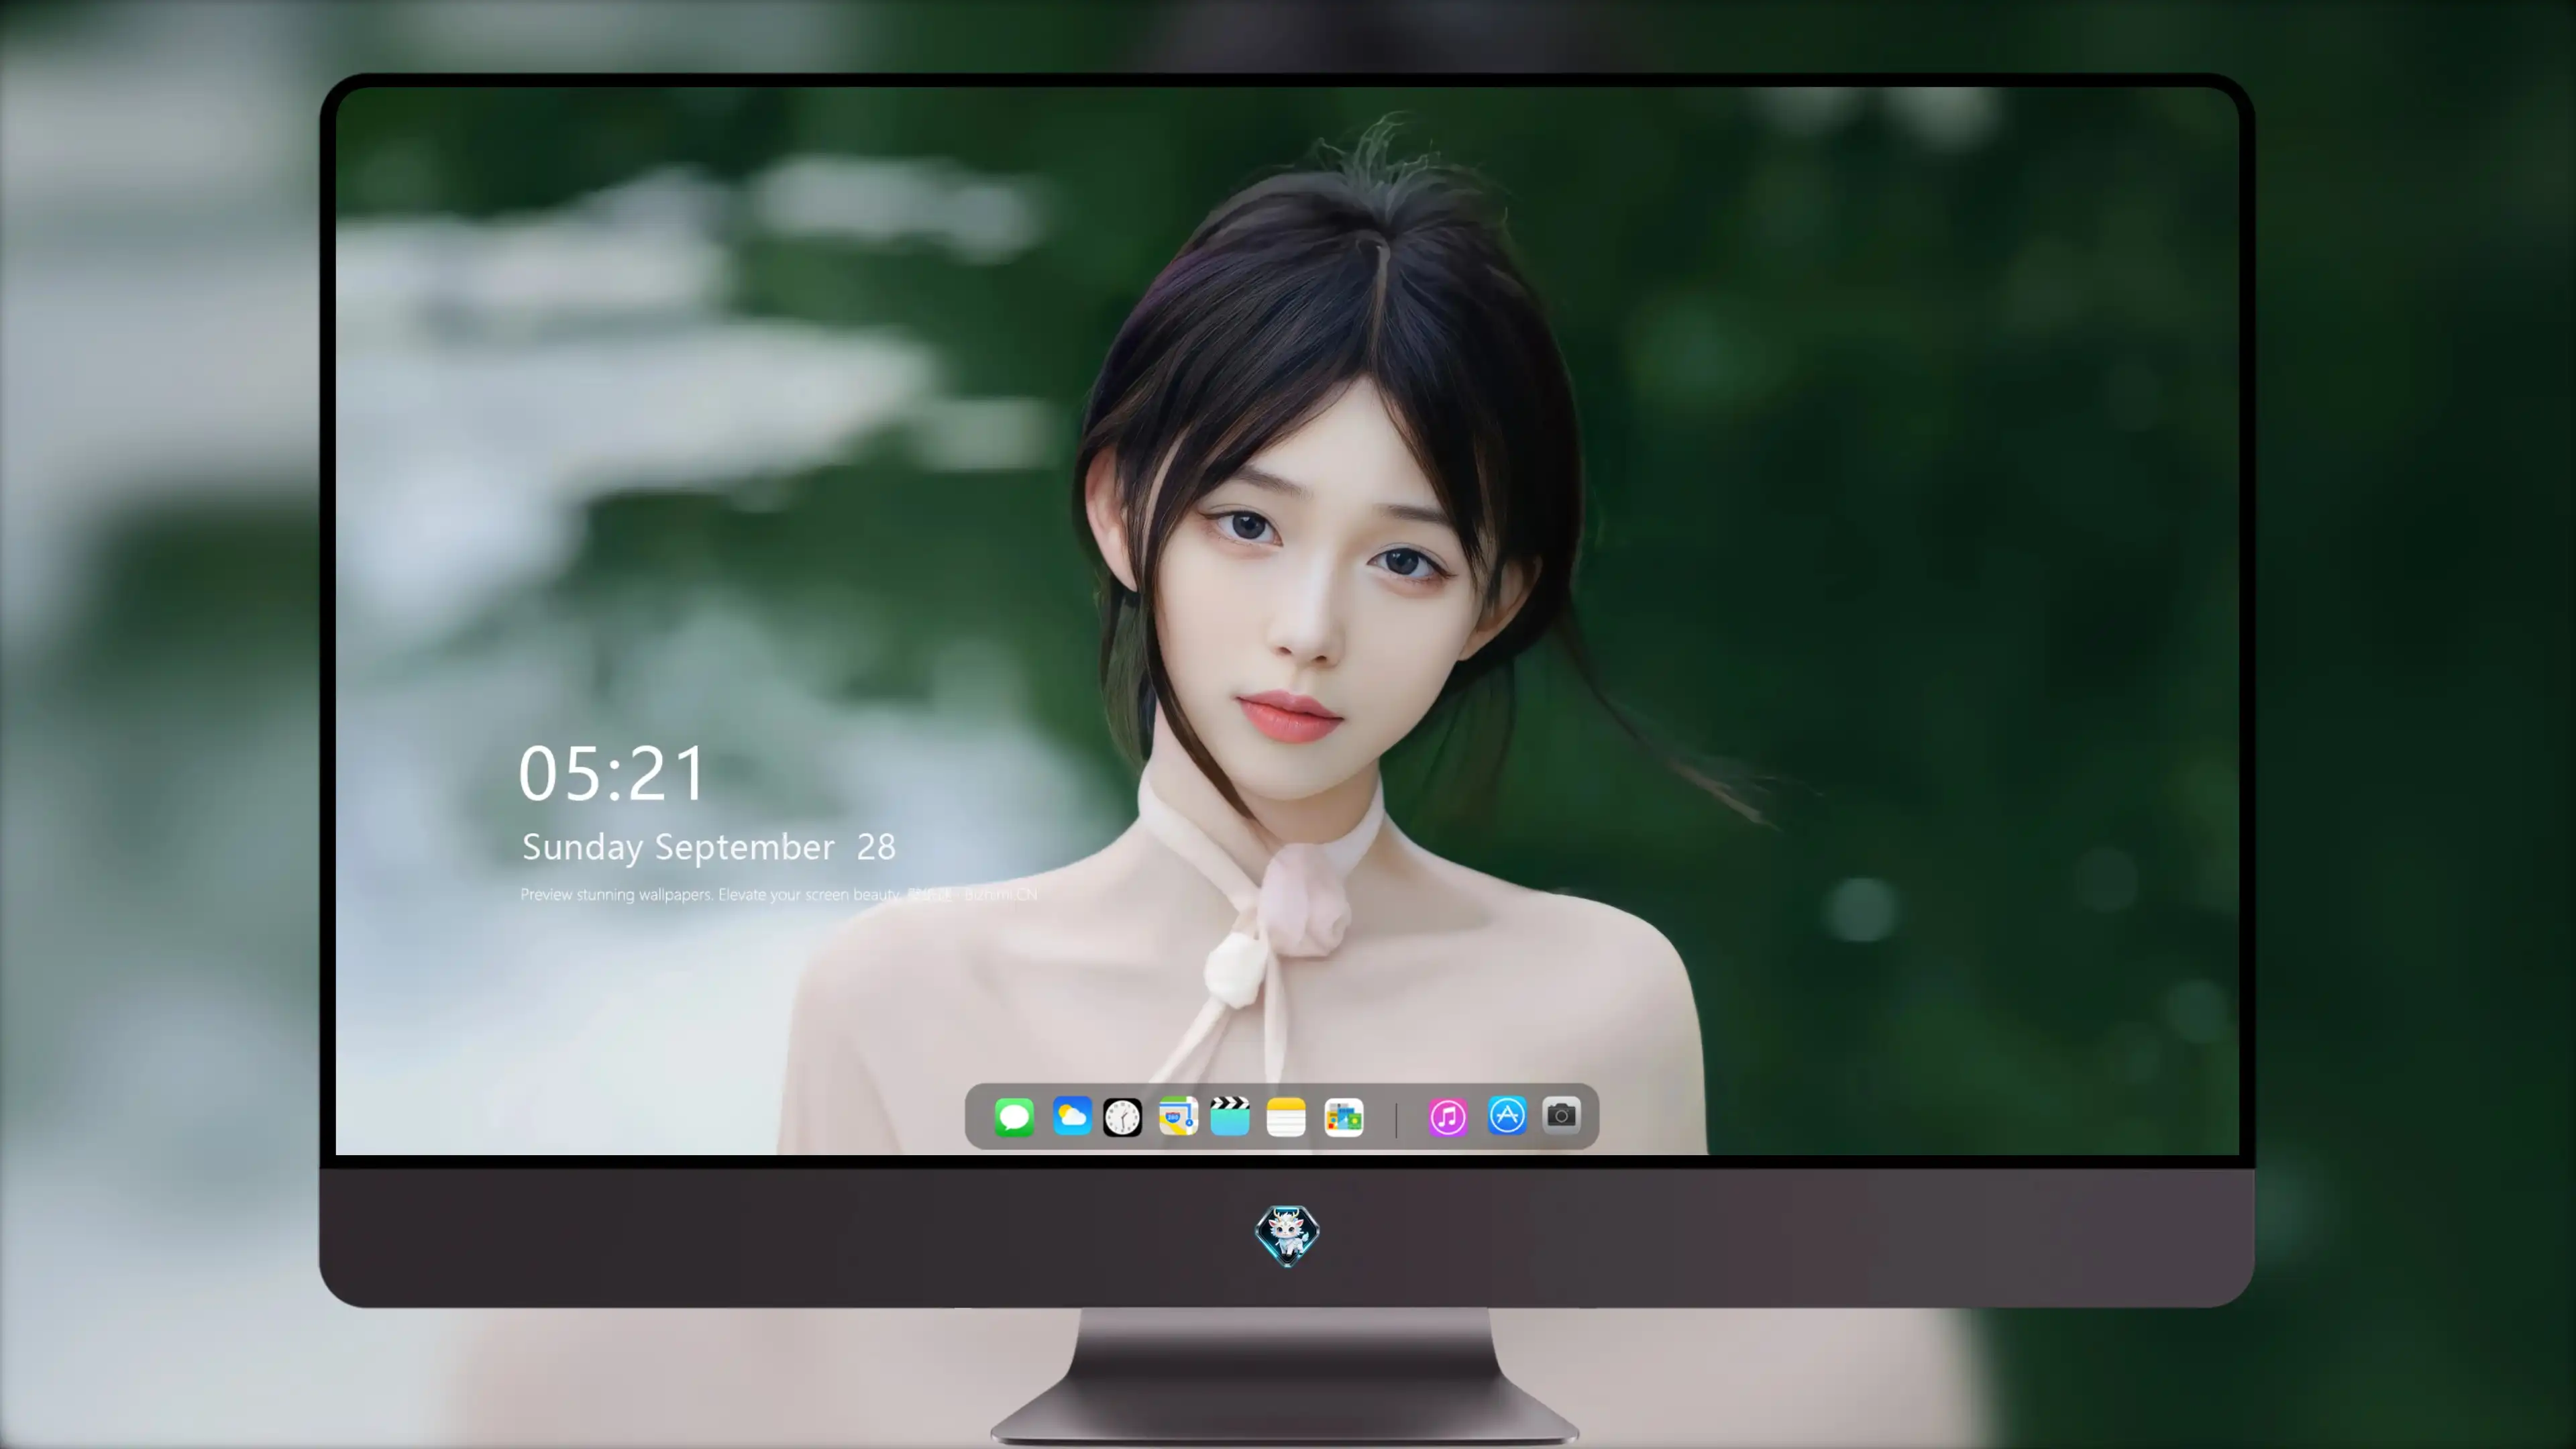This screenshot has height=1449, width=2576.
Task: Launch the iTunes music app
Action: [1448, 1117]
